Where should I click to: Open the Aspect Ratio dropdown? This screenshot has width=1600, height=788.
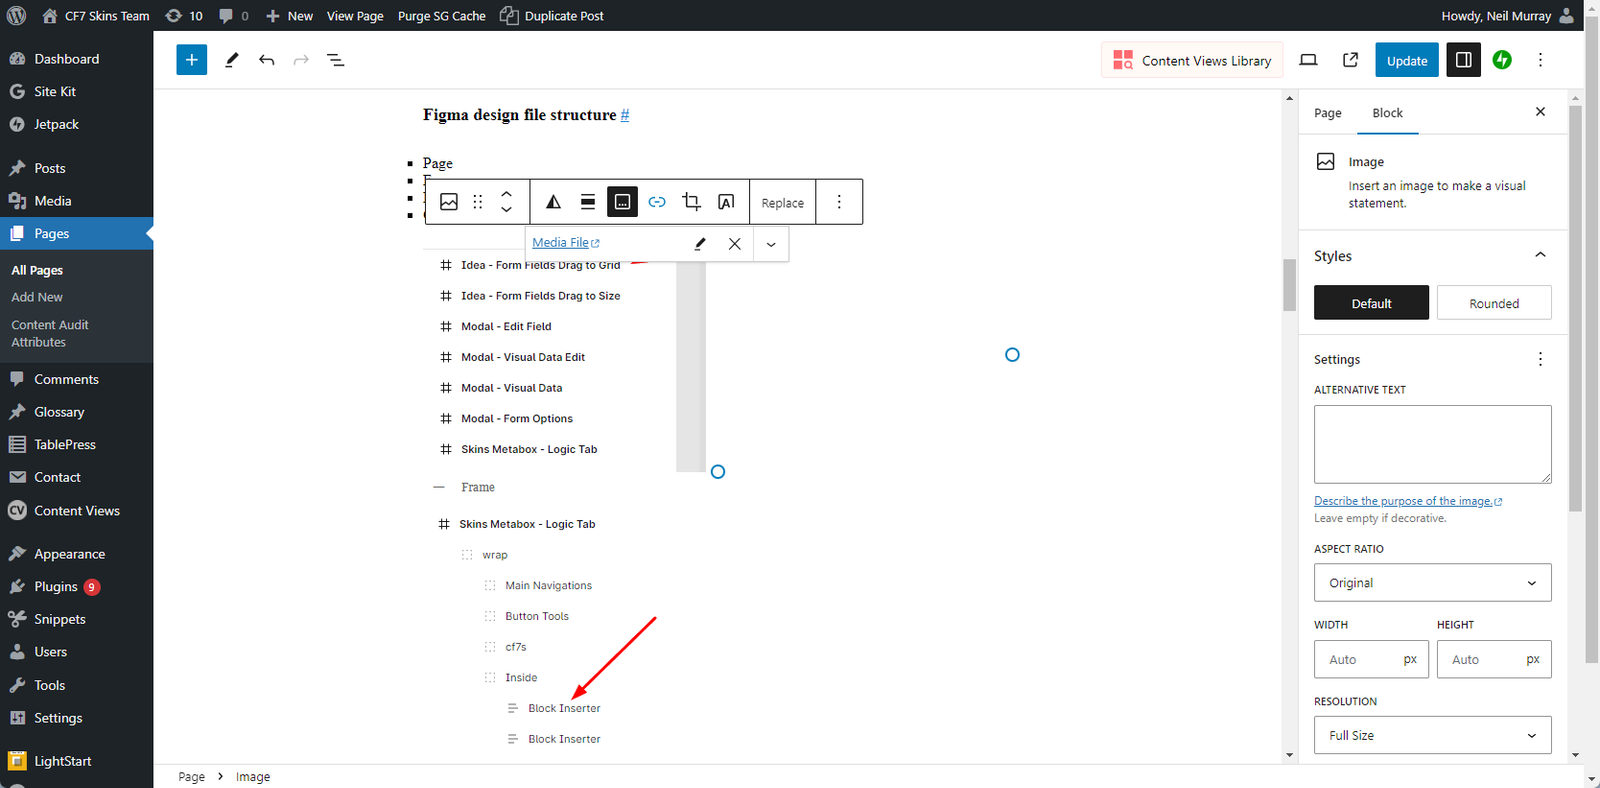click(x=1432, y=583)
